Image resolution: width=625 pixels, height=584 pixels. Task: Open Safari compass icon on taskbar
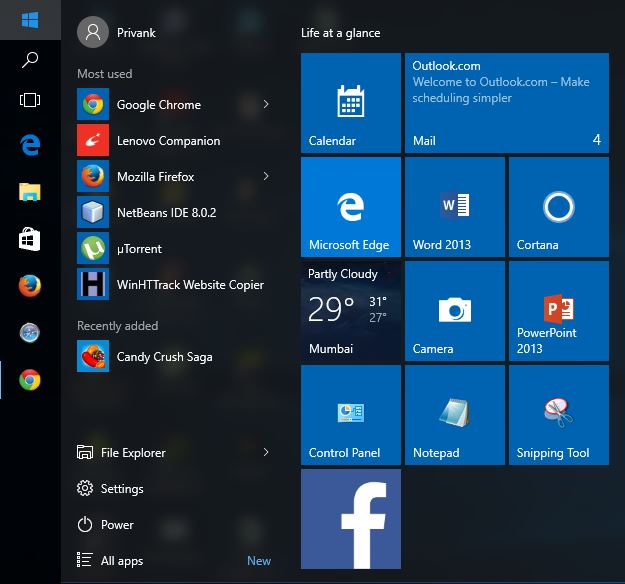point(30,333)
